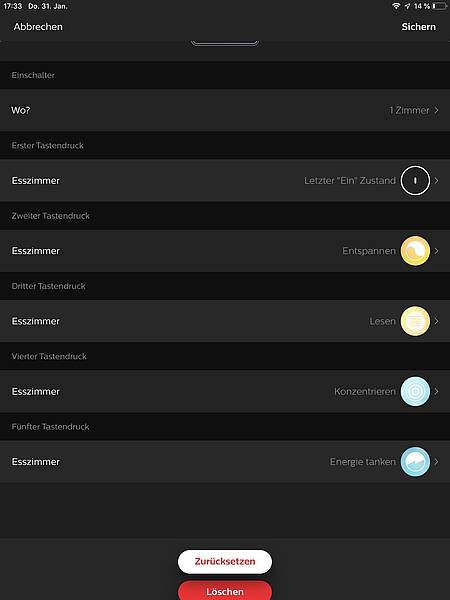Tap the battery indicator icon
This screenshot has width=450, height=600.
point(440,6)
